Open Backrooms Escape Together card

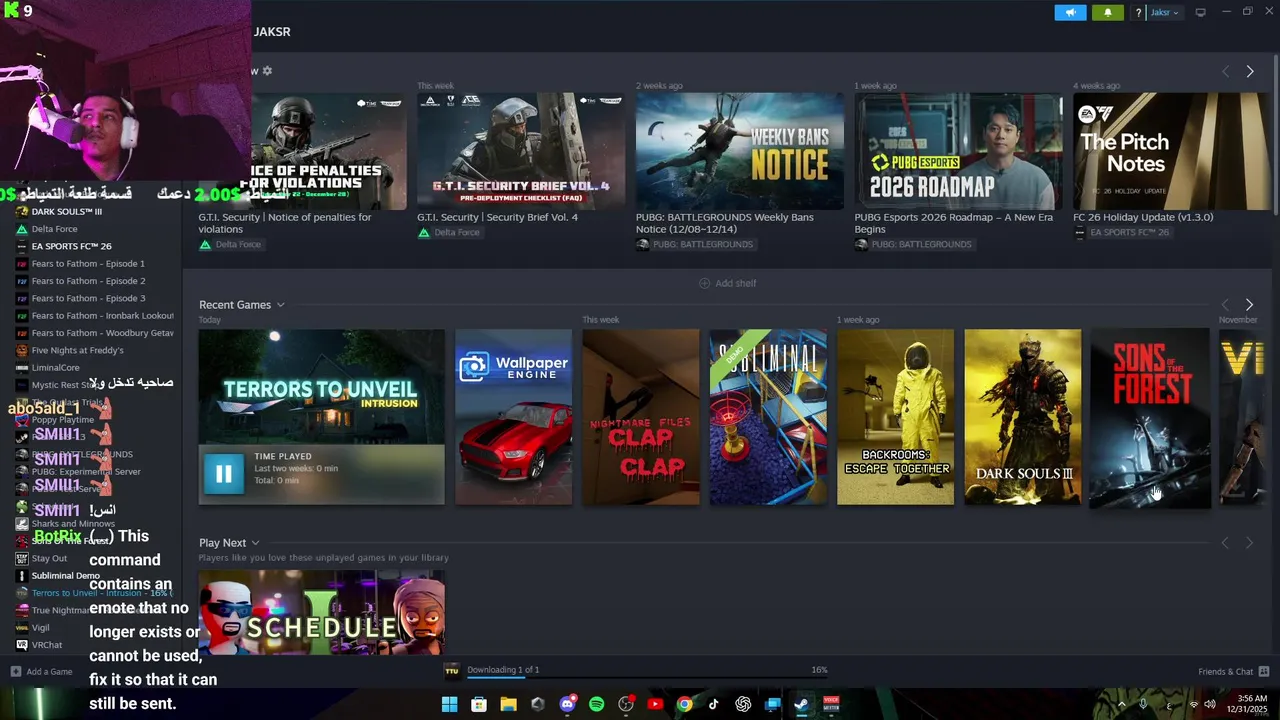pos(895,417)
